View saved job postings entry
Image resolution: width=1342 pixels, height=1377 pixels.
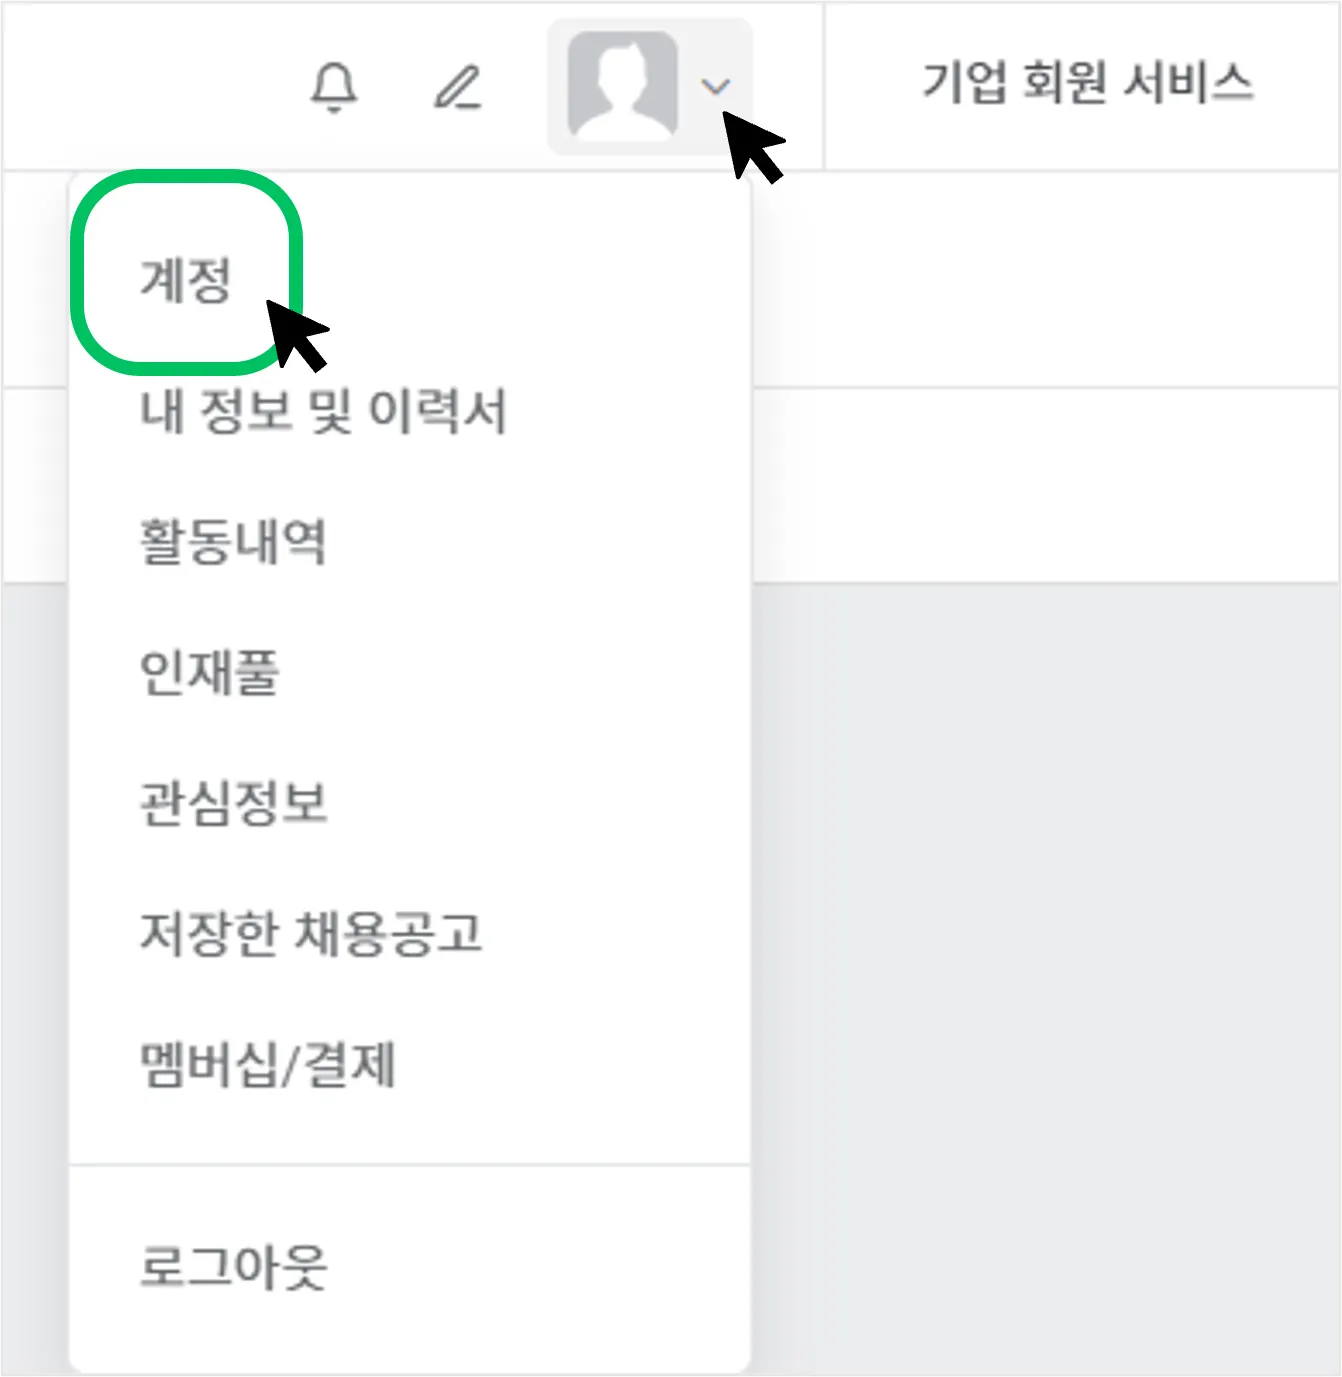point(310,933)
